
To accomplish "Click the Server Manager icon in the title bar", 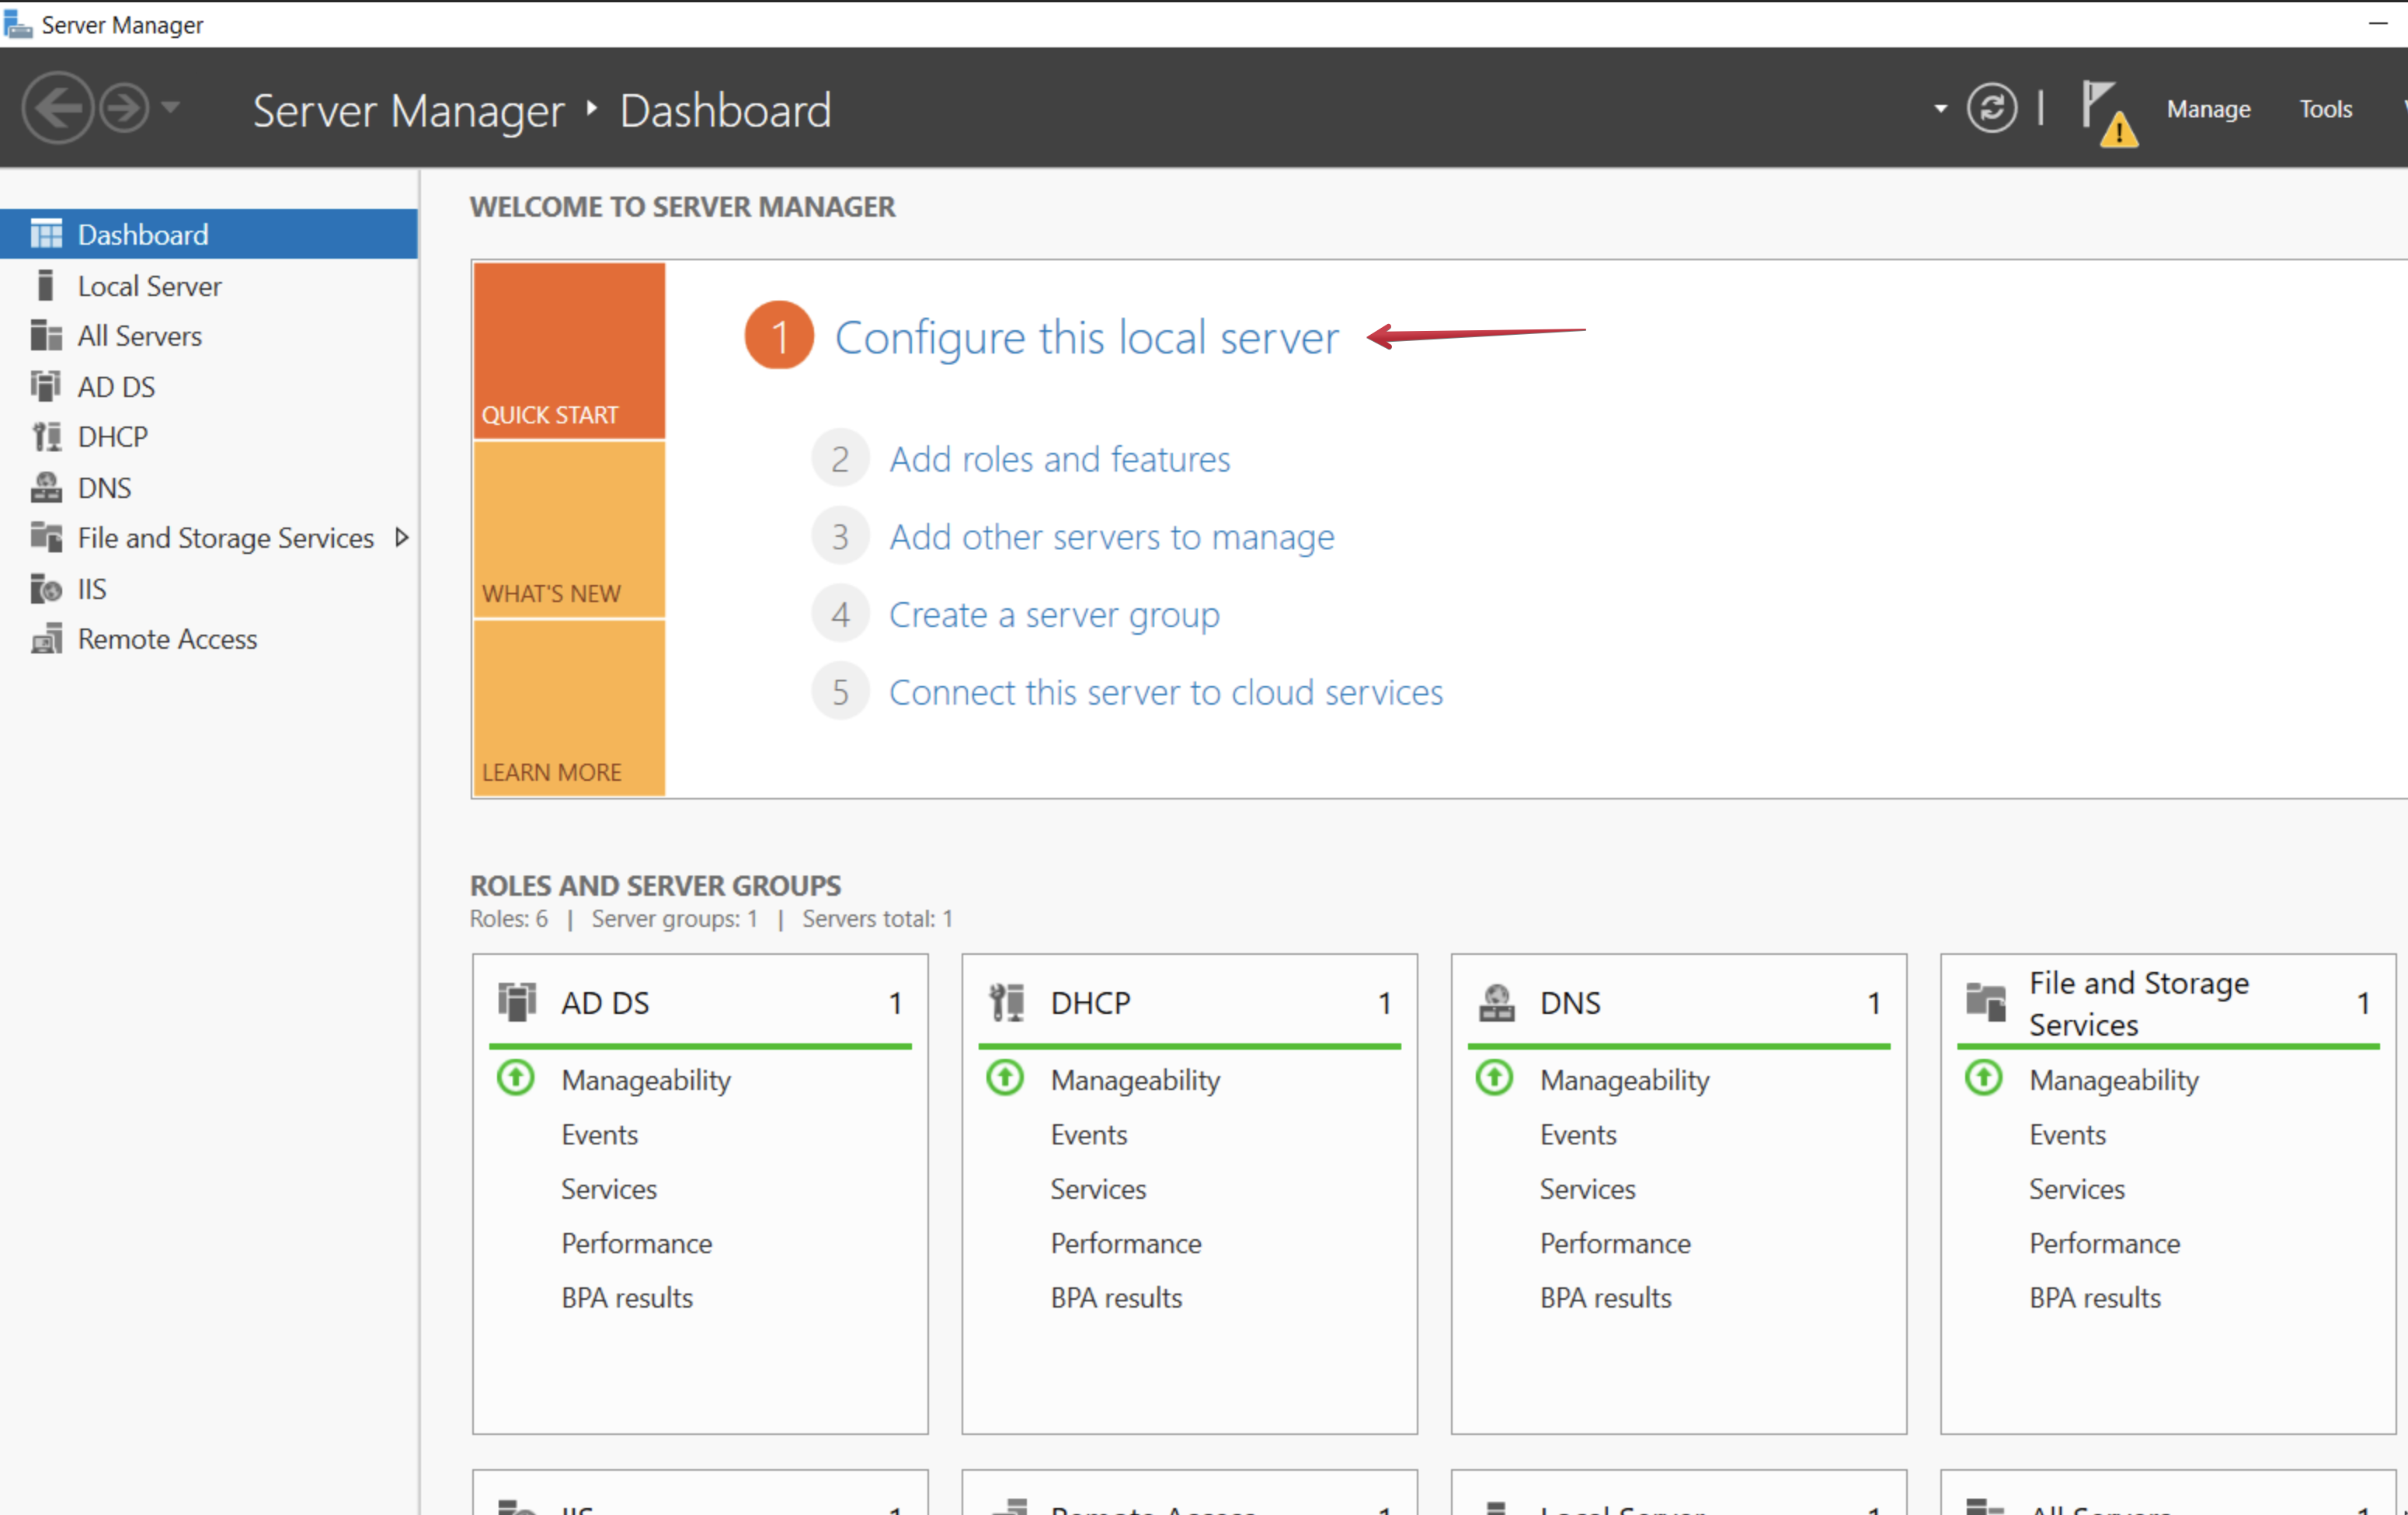I will (19, 23).
